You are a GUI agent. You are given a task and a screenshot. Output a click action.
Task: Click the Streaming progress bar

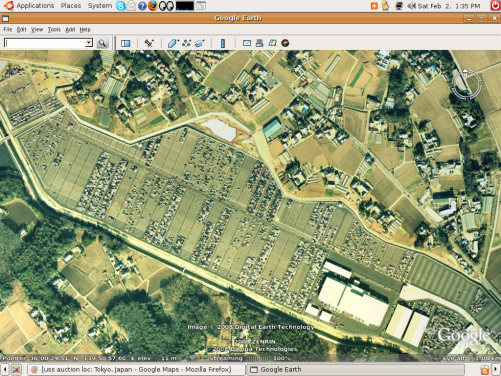click(257, 358)
